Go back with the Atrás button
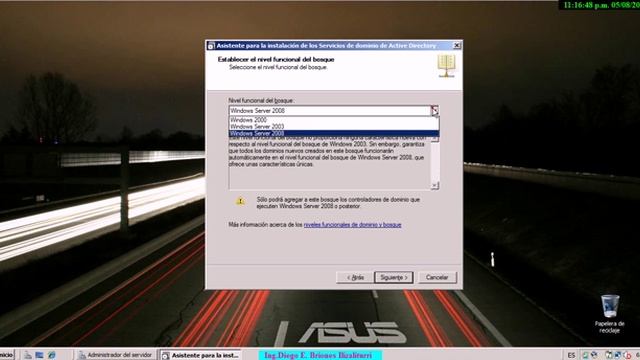Image resolution: width=640 pixels, height=360 pixels. [x=355, y=278]
